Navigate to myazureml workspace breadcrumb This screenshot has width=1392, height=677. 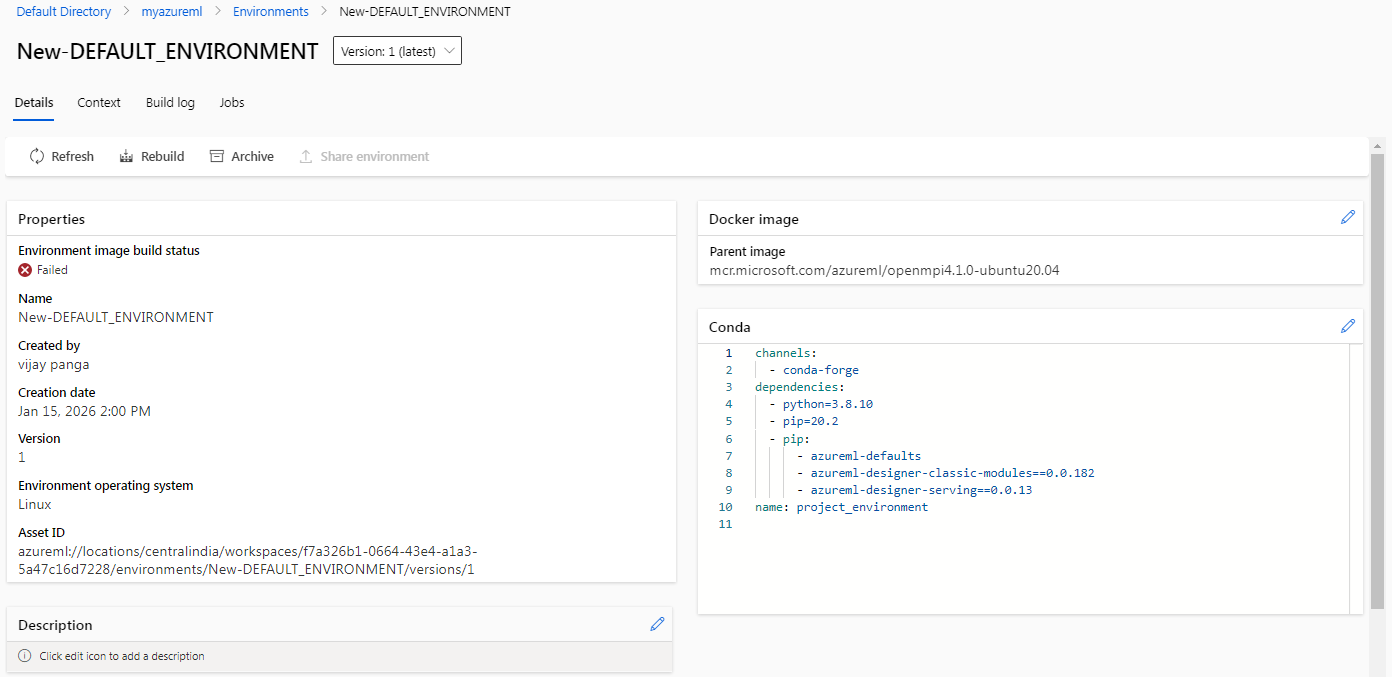[x=171, y=12]
